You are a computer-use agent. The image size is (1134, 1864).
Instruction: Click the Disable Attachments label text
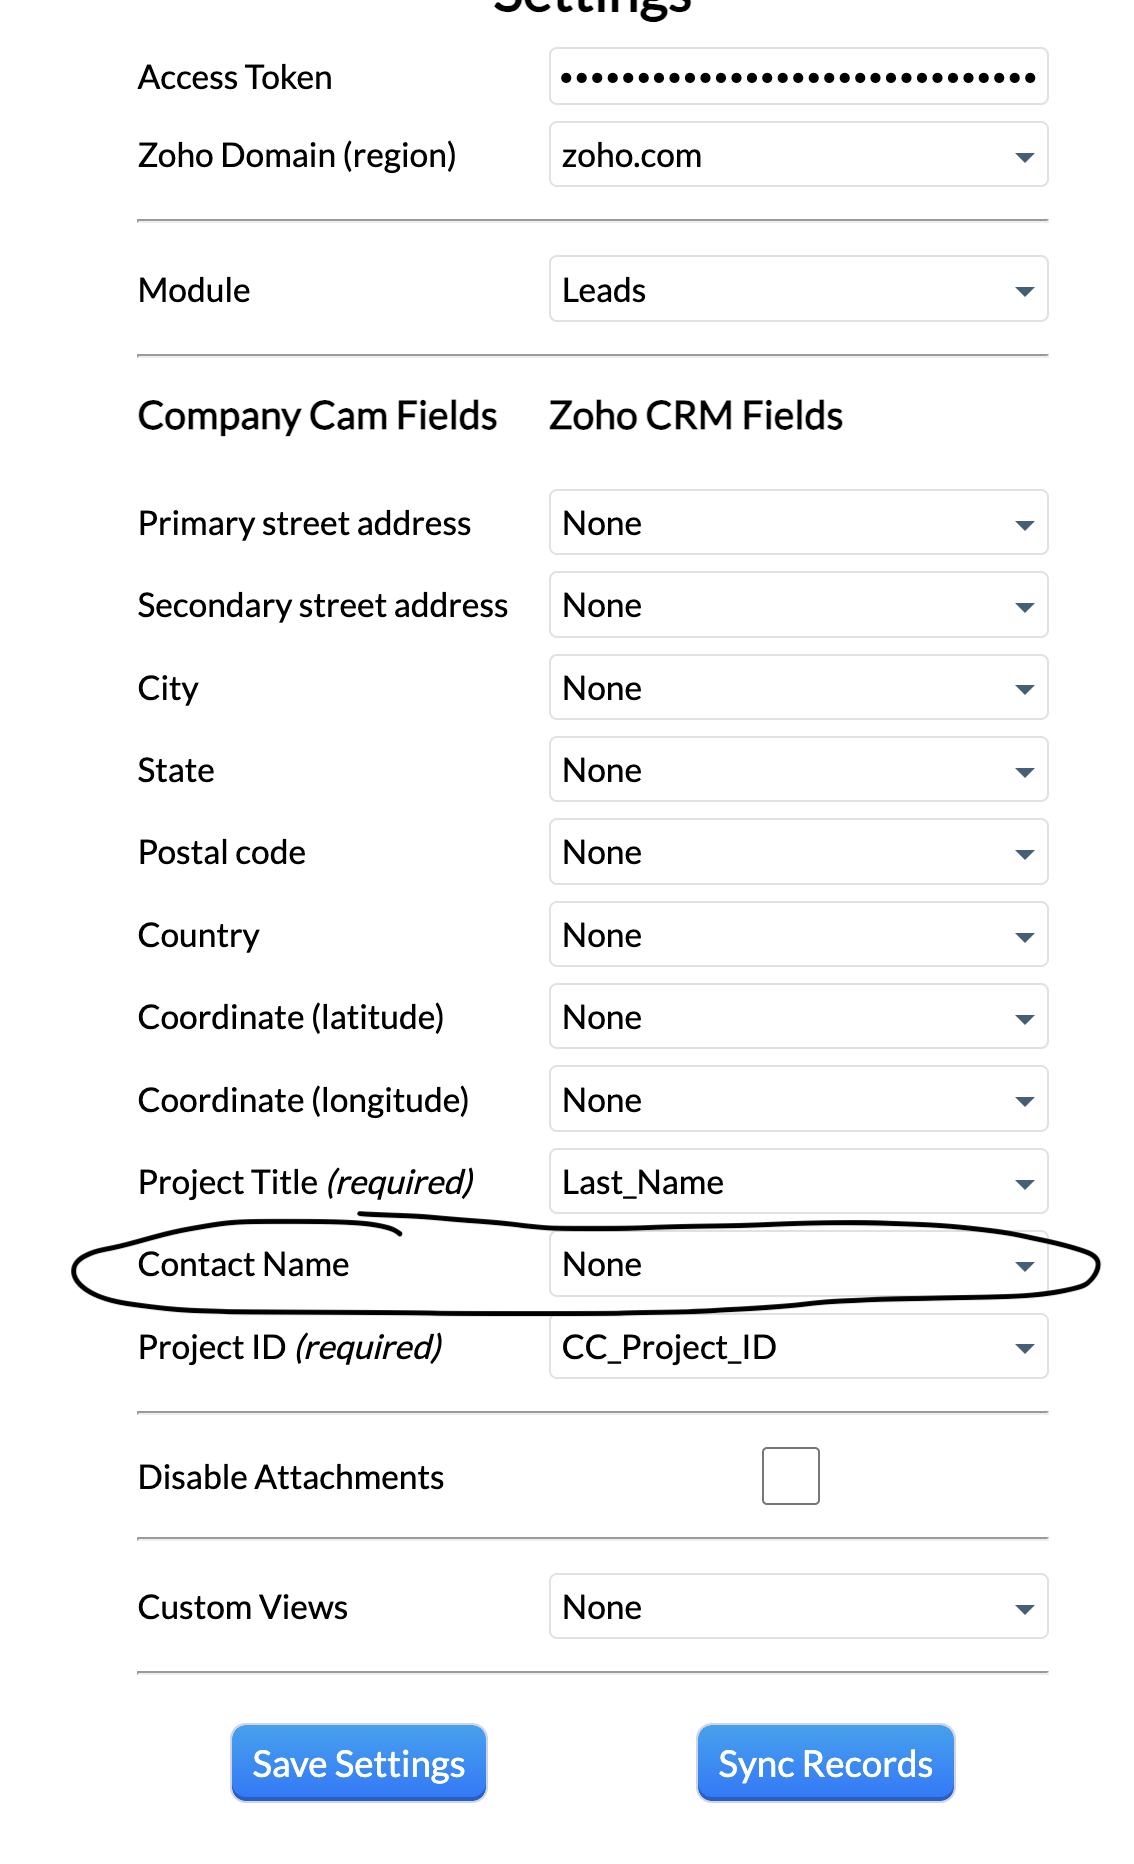291,1477
